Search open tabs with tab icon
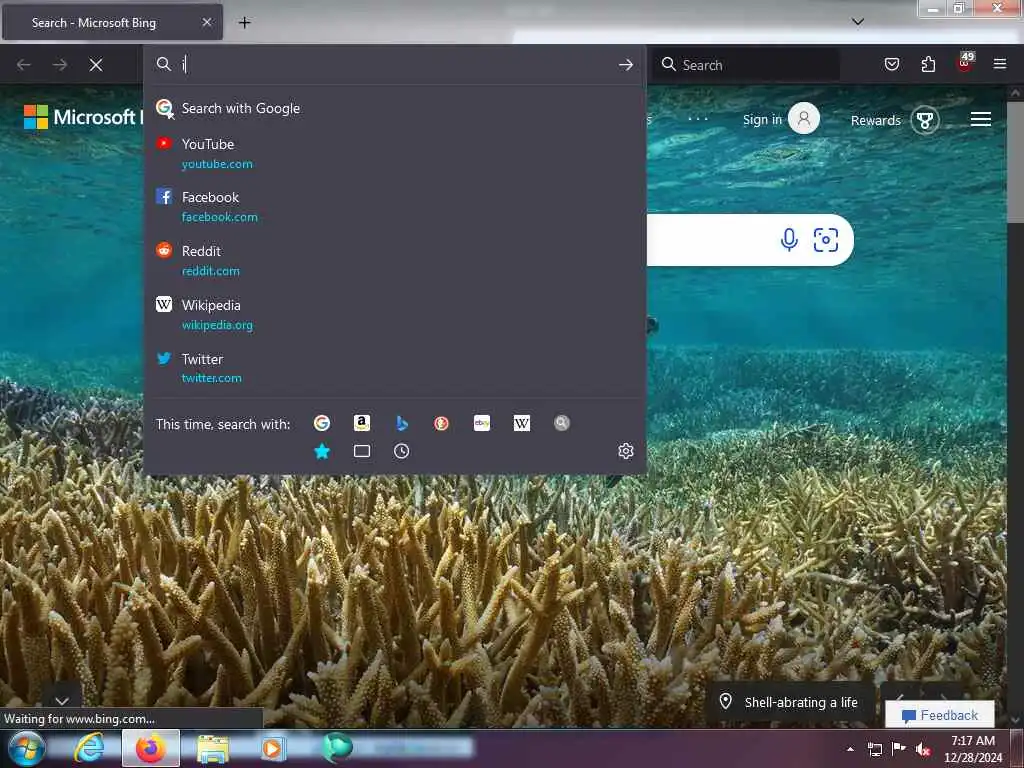The width and height of the screenshot is (1024, 768). pyautogui.click(x=362, y=451)
